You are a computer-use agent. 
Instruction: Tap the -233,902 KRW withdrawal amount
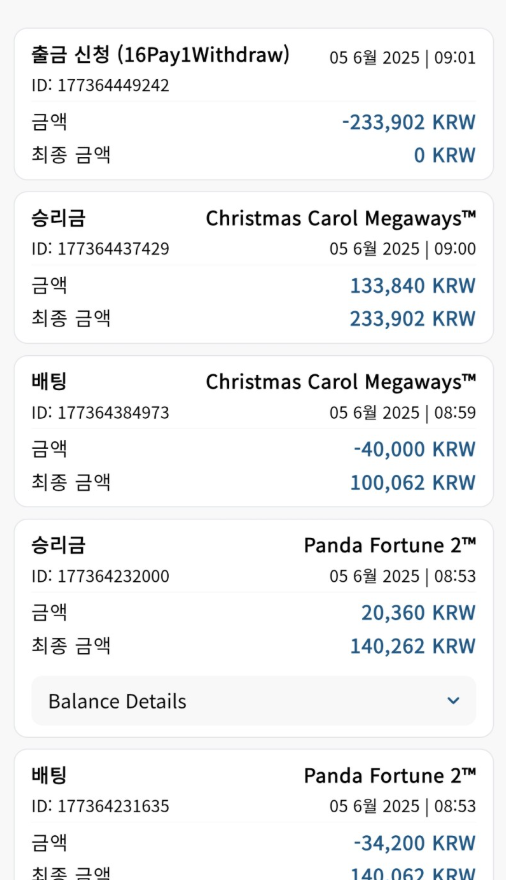(409, 122)
